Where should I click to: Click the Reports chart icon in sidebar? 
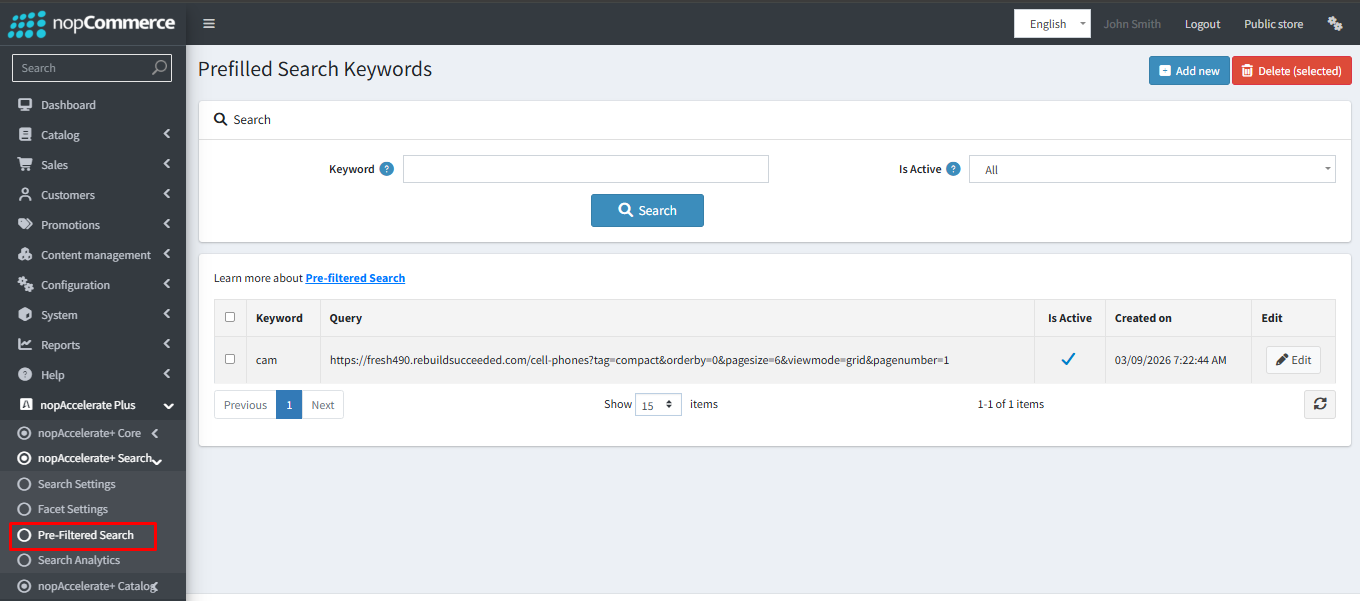coord(26,345)
